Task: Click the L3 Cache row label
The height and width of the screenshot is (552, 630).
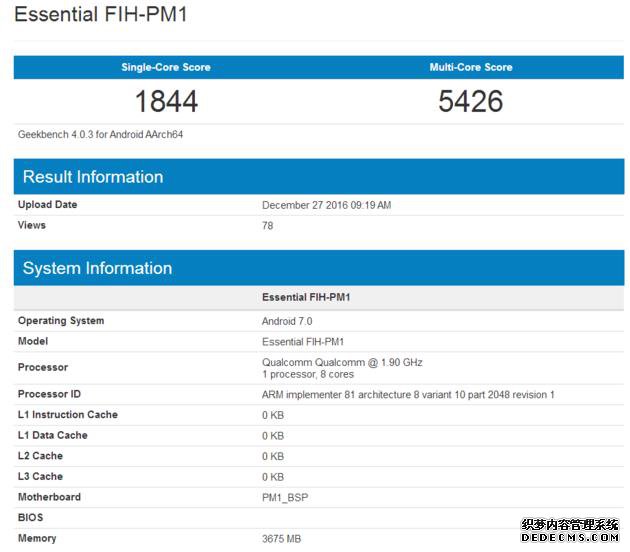Action: 40,477
